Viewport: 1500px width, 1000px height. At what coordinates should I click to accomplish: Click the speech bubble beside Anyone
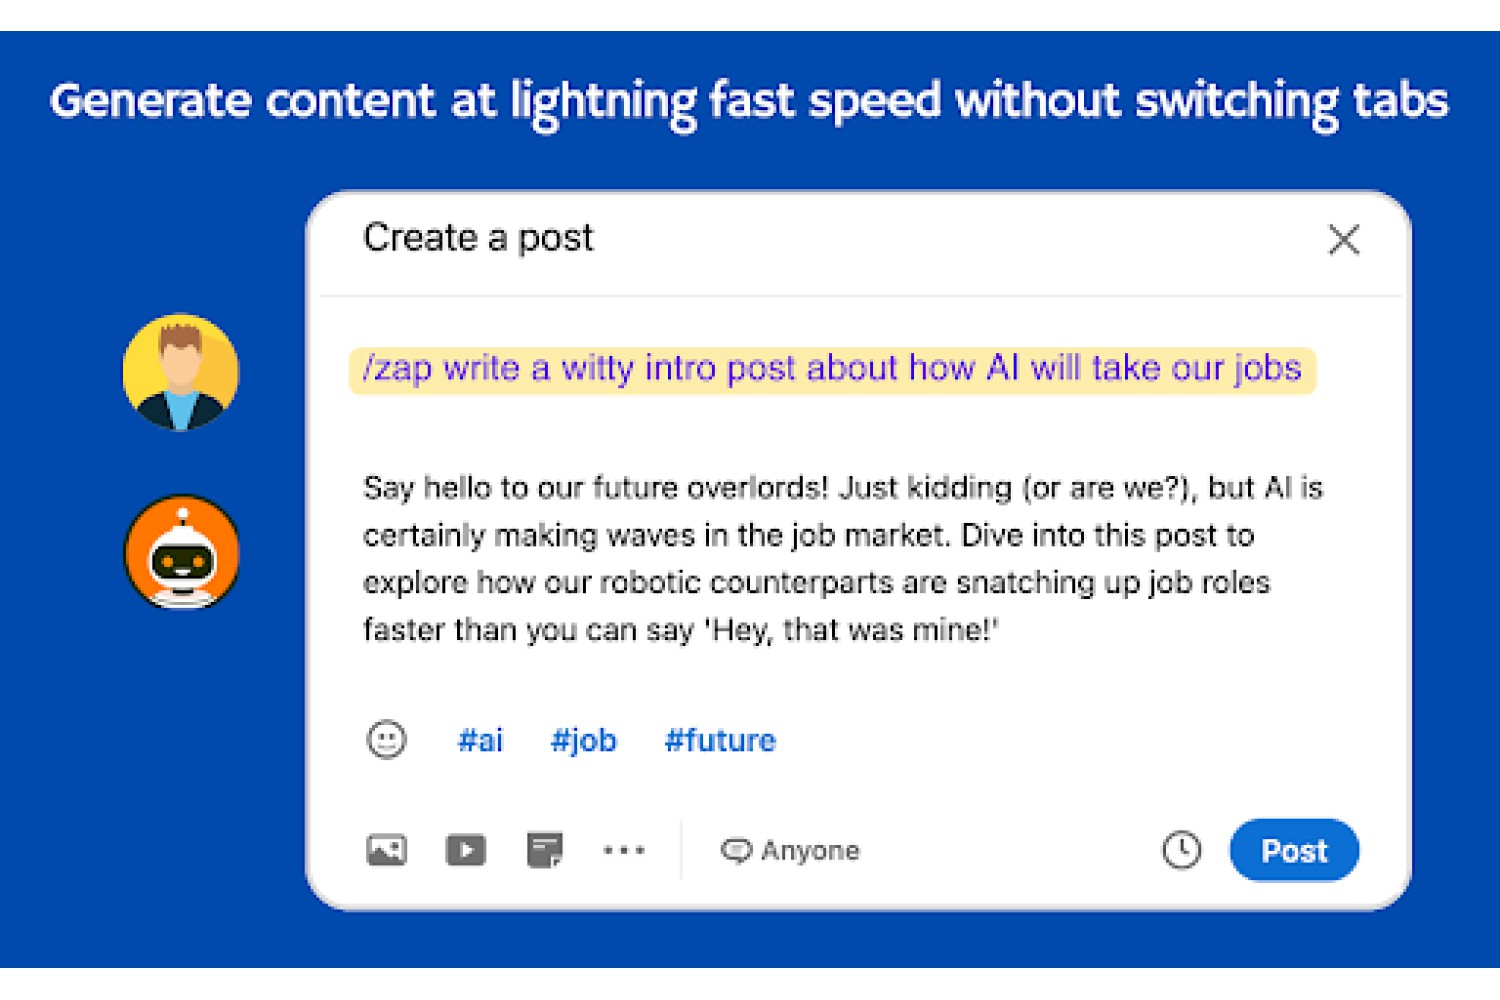coord(736,851)
